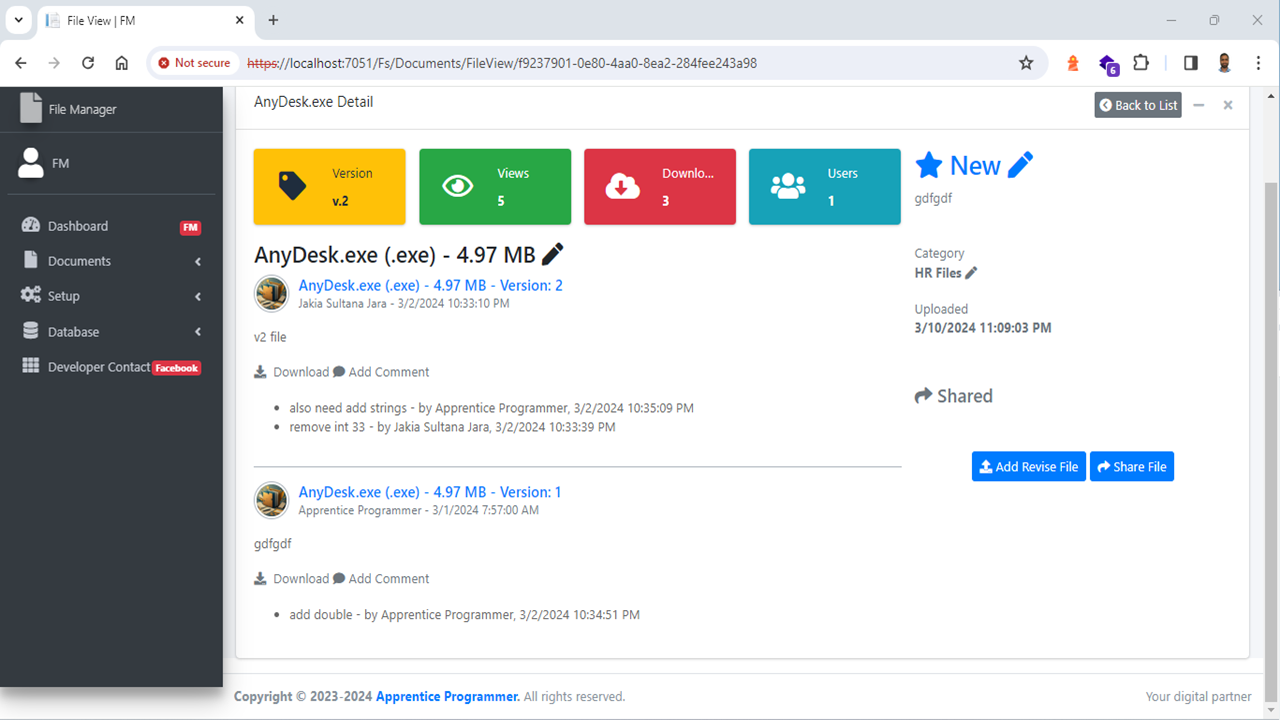This screenshot has width=1280, height=720.
Task: Click the star icon beside New
Action: click(x=929, y=165)
